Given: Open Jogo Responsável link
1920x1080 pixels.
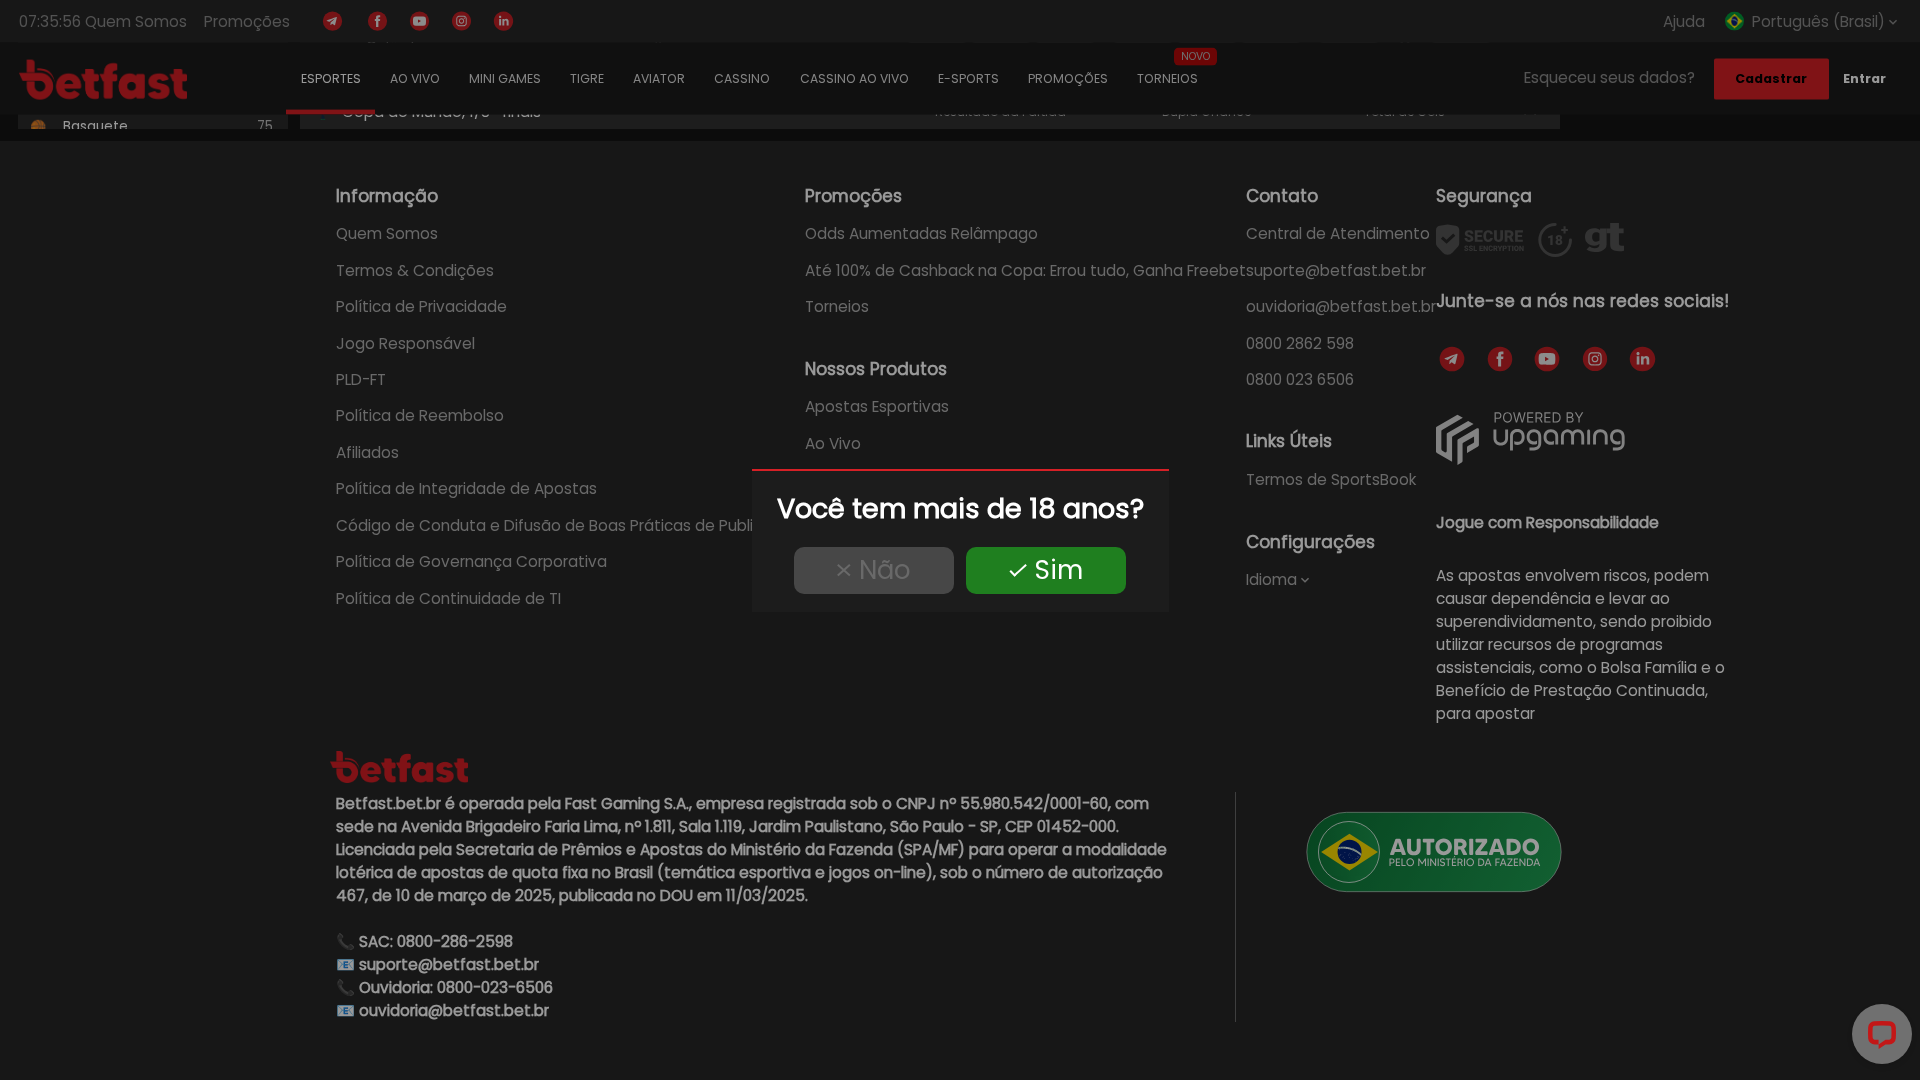Looking at the screenshot, I should click(x=405, y=344).
